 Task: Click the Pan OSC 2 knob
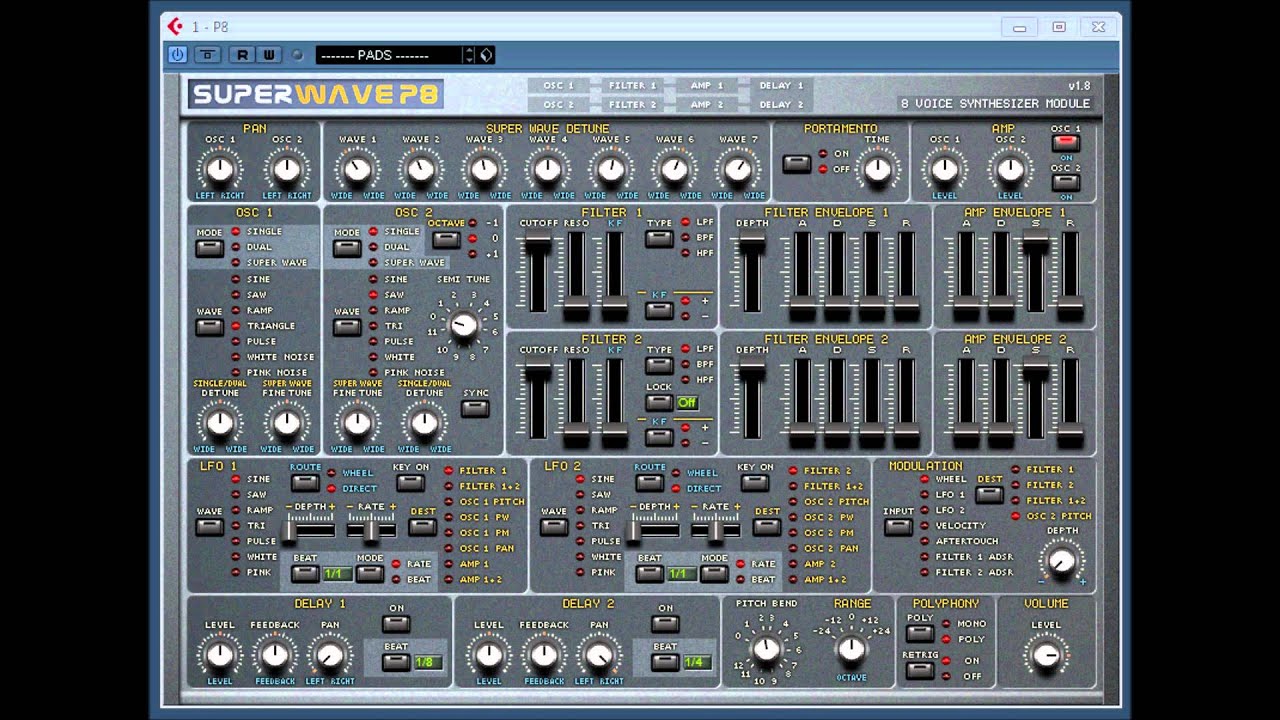coord(287,168)
